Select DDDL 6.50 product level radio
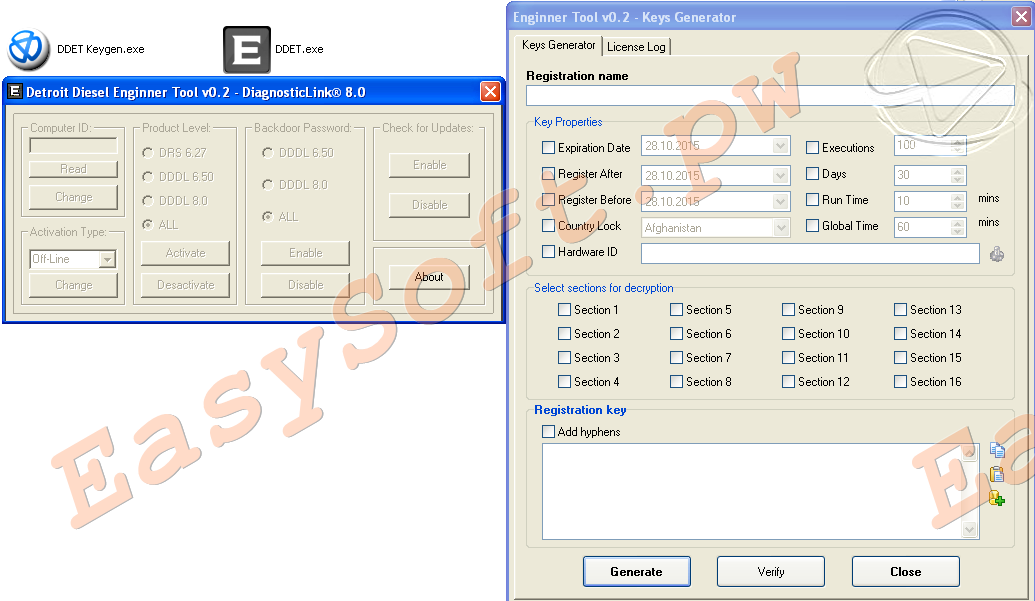Image resolution: width=1035 pixels, height=601 pixels. 148,177
